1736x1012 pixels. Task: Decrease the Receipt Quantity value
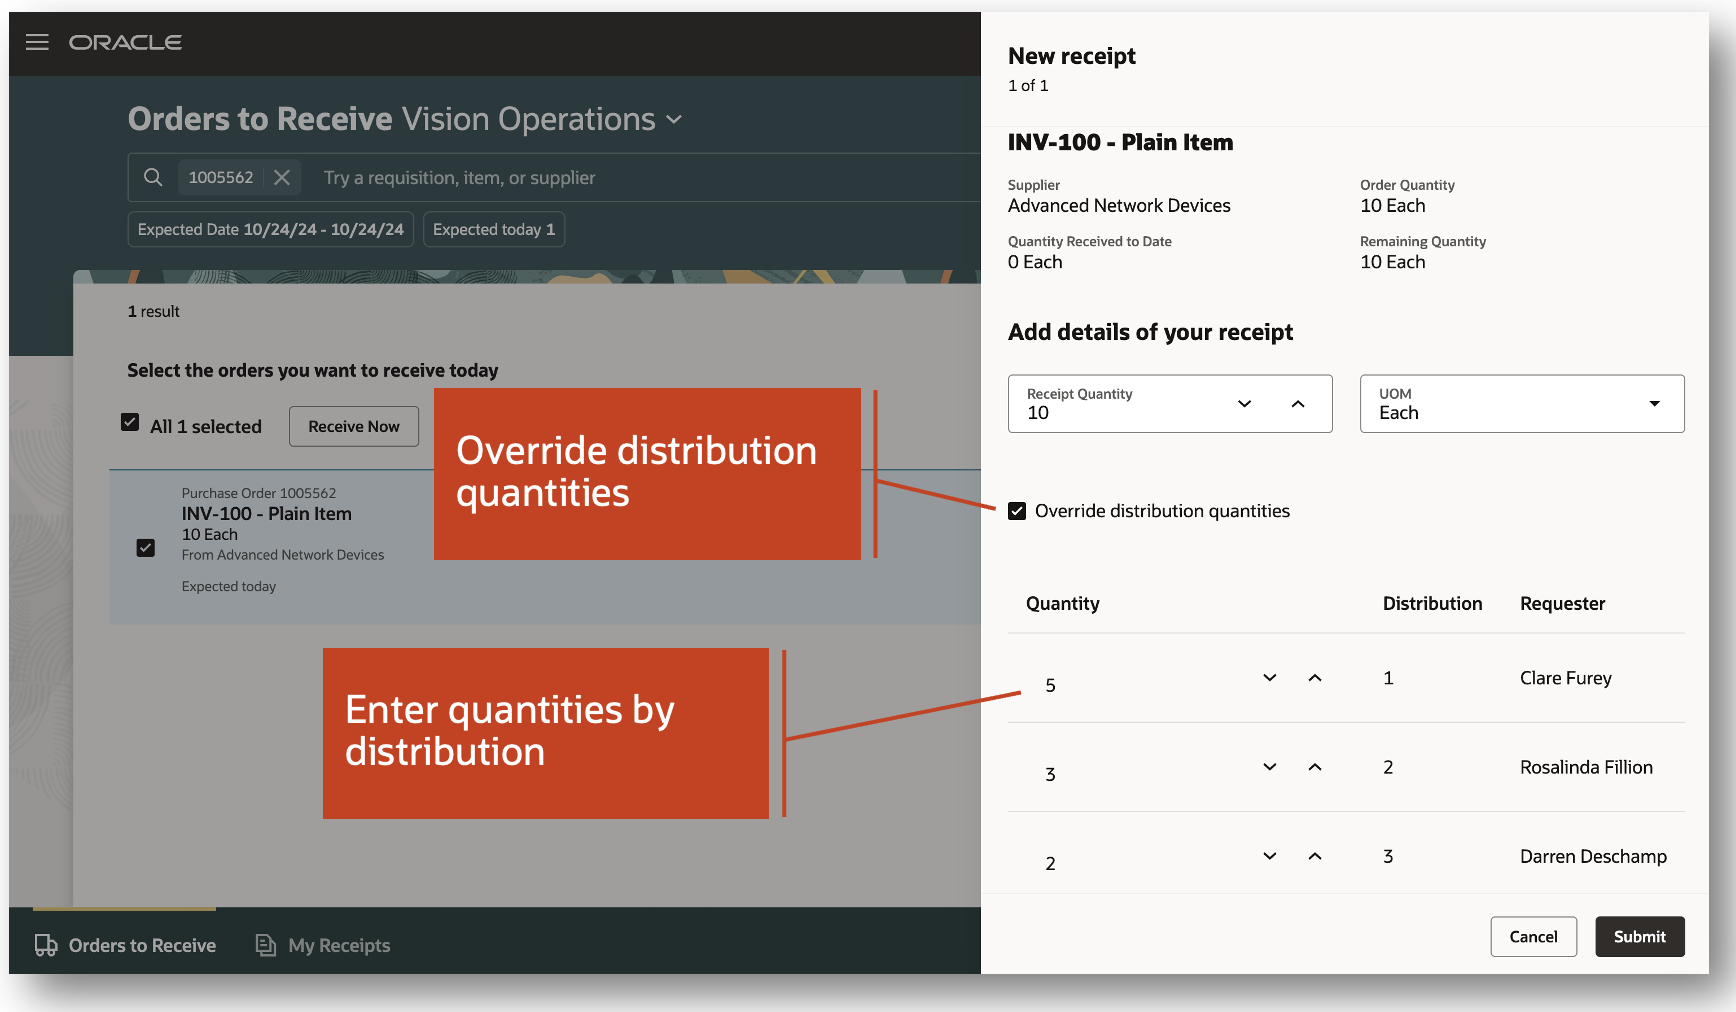pyautogui.click(x=1245, y=404)
